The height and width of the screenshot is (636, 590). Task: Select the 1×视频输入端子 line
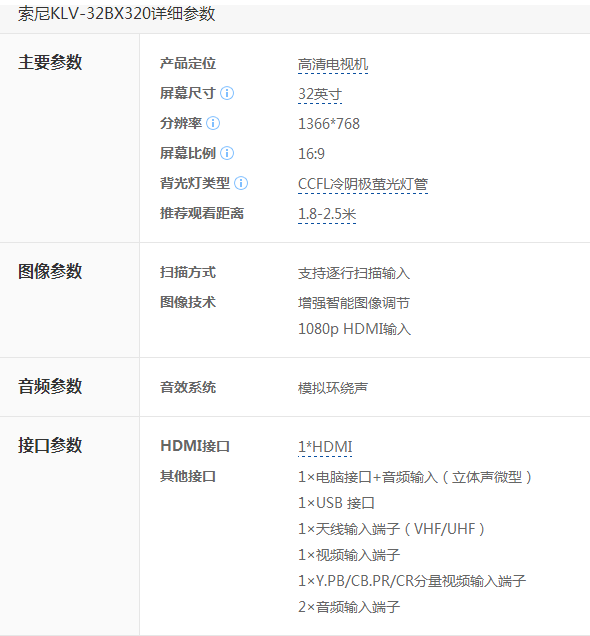(349, 555)
